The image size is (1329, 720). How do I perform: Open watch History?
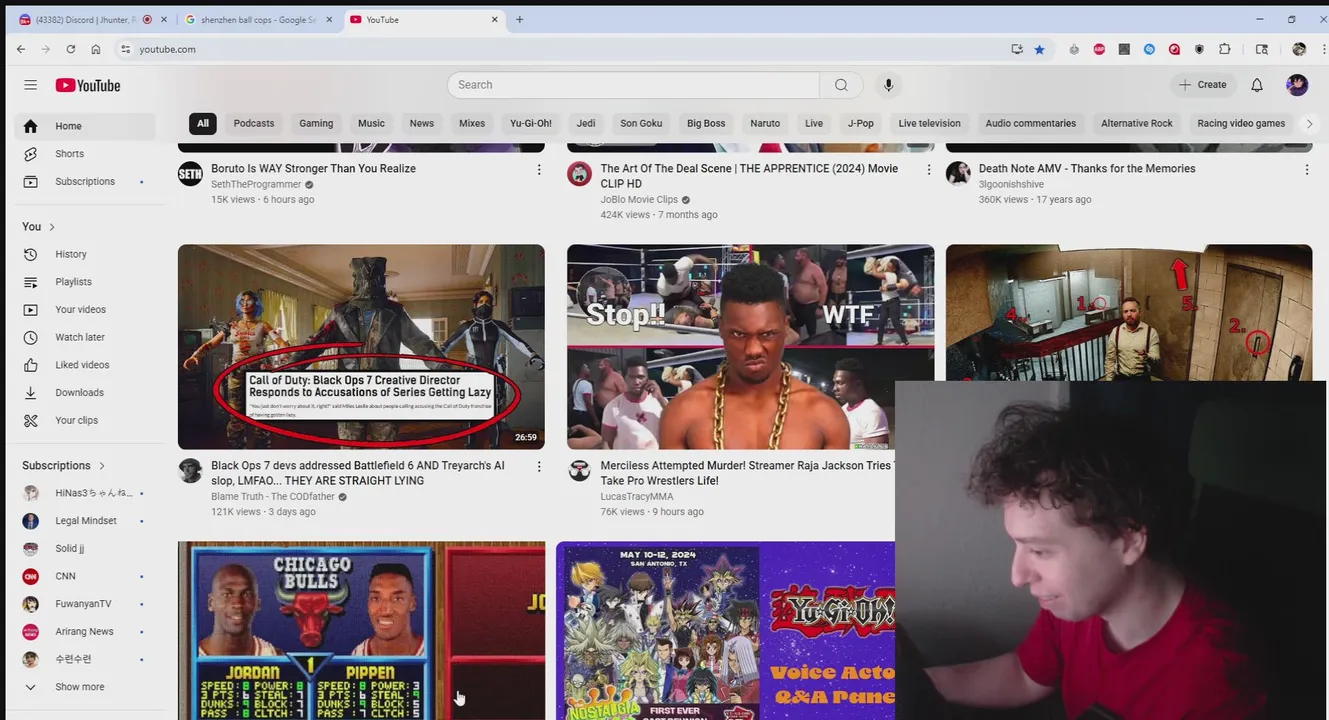[85, 254]
